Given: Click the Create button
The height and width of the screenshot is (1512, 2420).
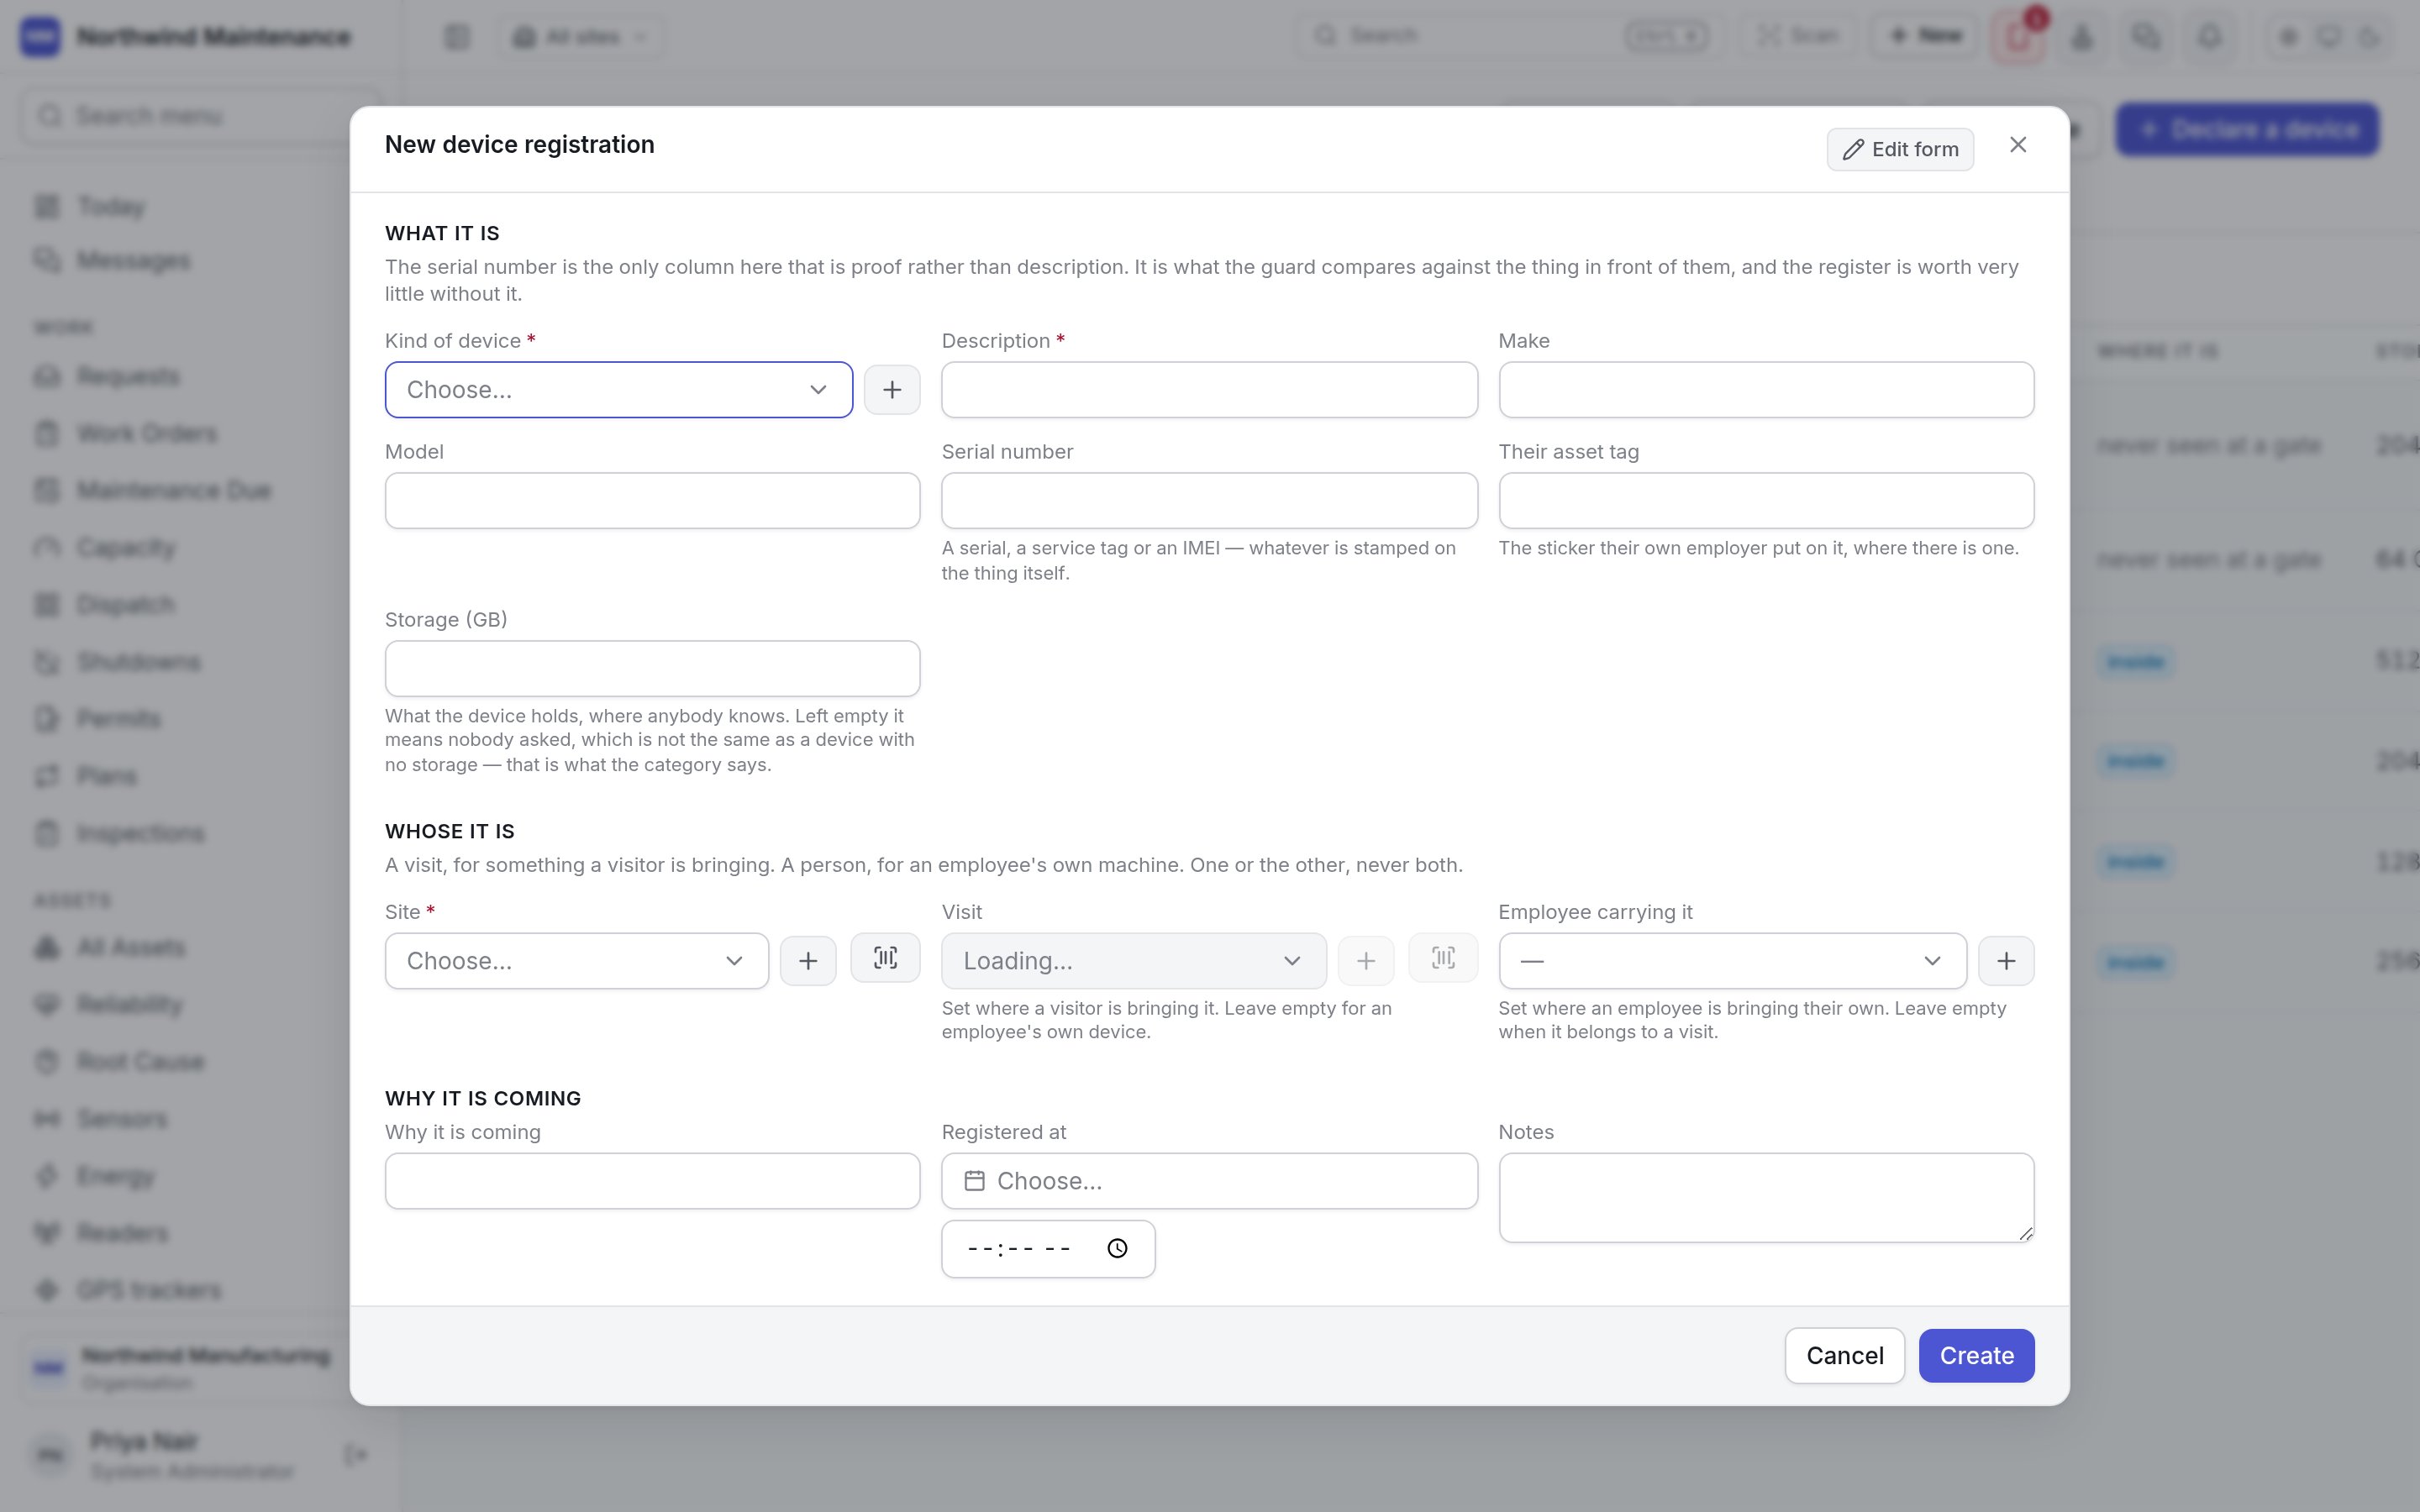Looking at the screenshot, I should click(x=1976, y=1356).
